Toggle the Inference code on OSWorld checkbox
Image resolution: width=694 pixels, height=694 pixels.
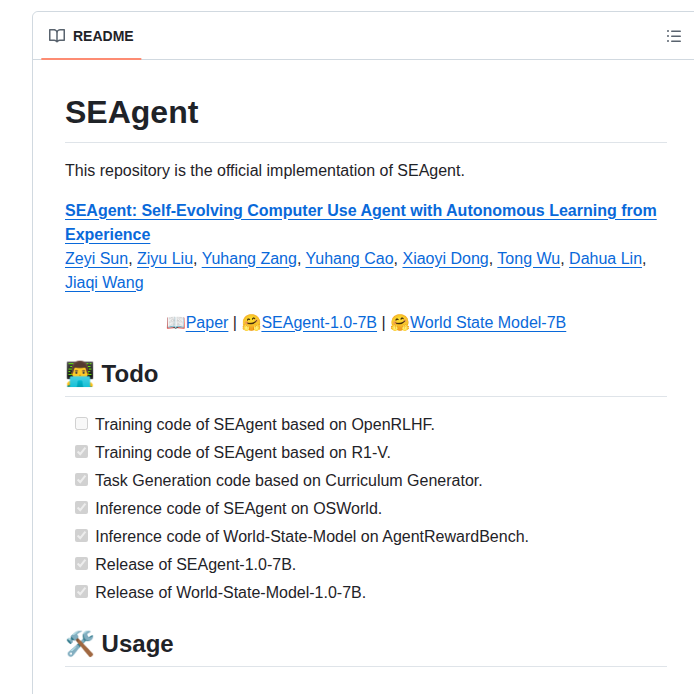point(81,507)
